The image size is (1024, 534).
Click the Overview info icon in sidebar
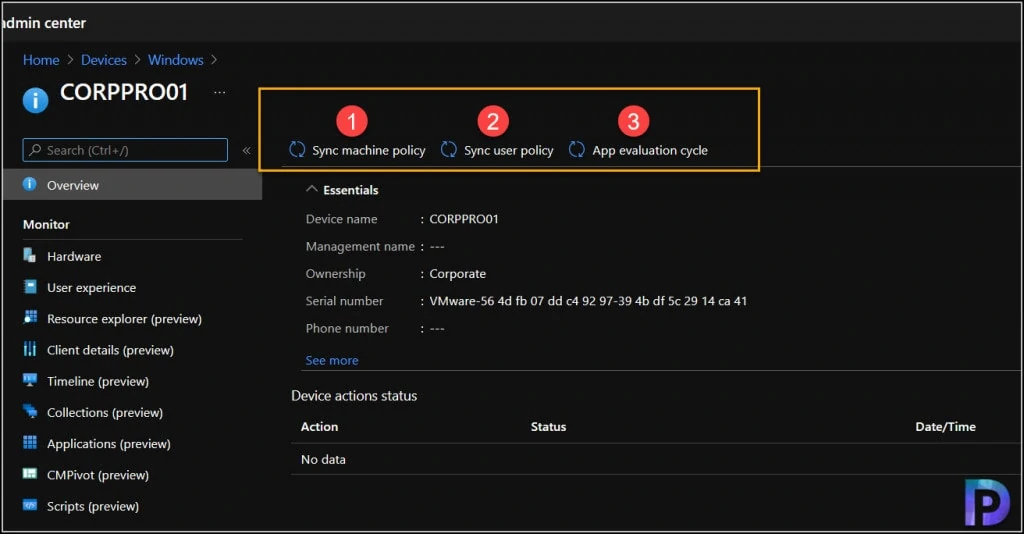coord(29,184)
